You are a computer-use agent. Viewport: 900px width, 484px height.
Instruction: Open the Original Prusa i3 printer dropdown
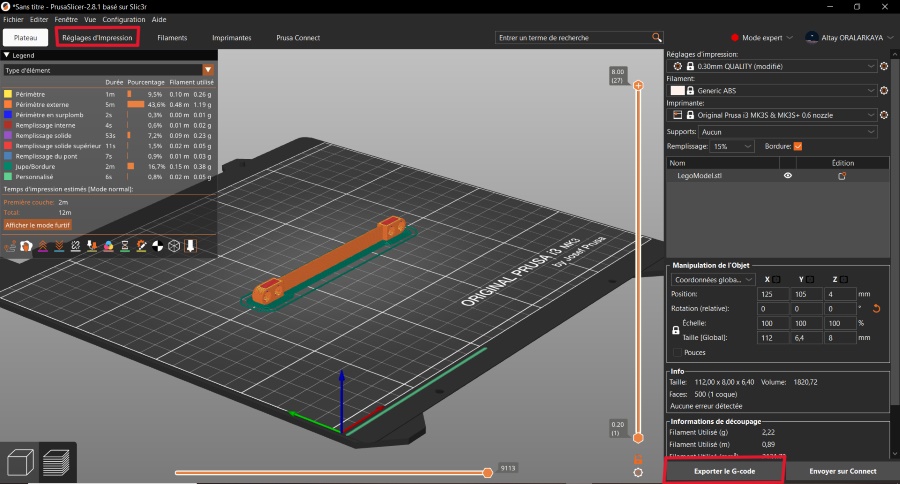click(x=772, y=115)
